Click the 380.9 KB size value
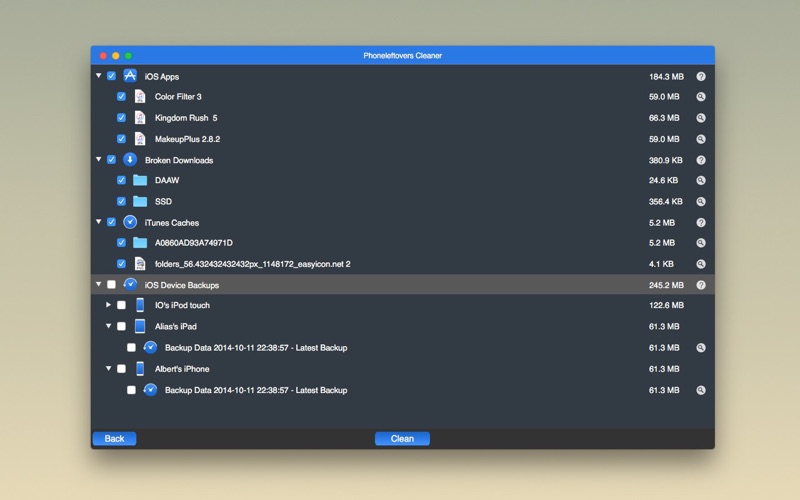Viewport: 800px width, 500px height. (x=666, y=160)
